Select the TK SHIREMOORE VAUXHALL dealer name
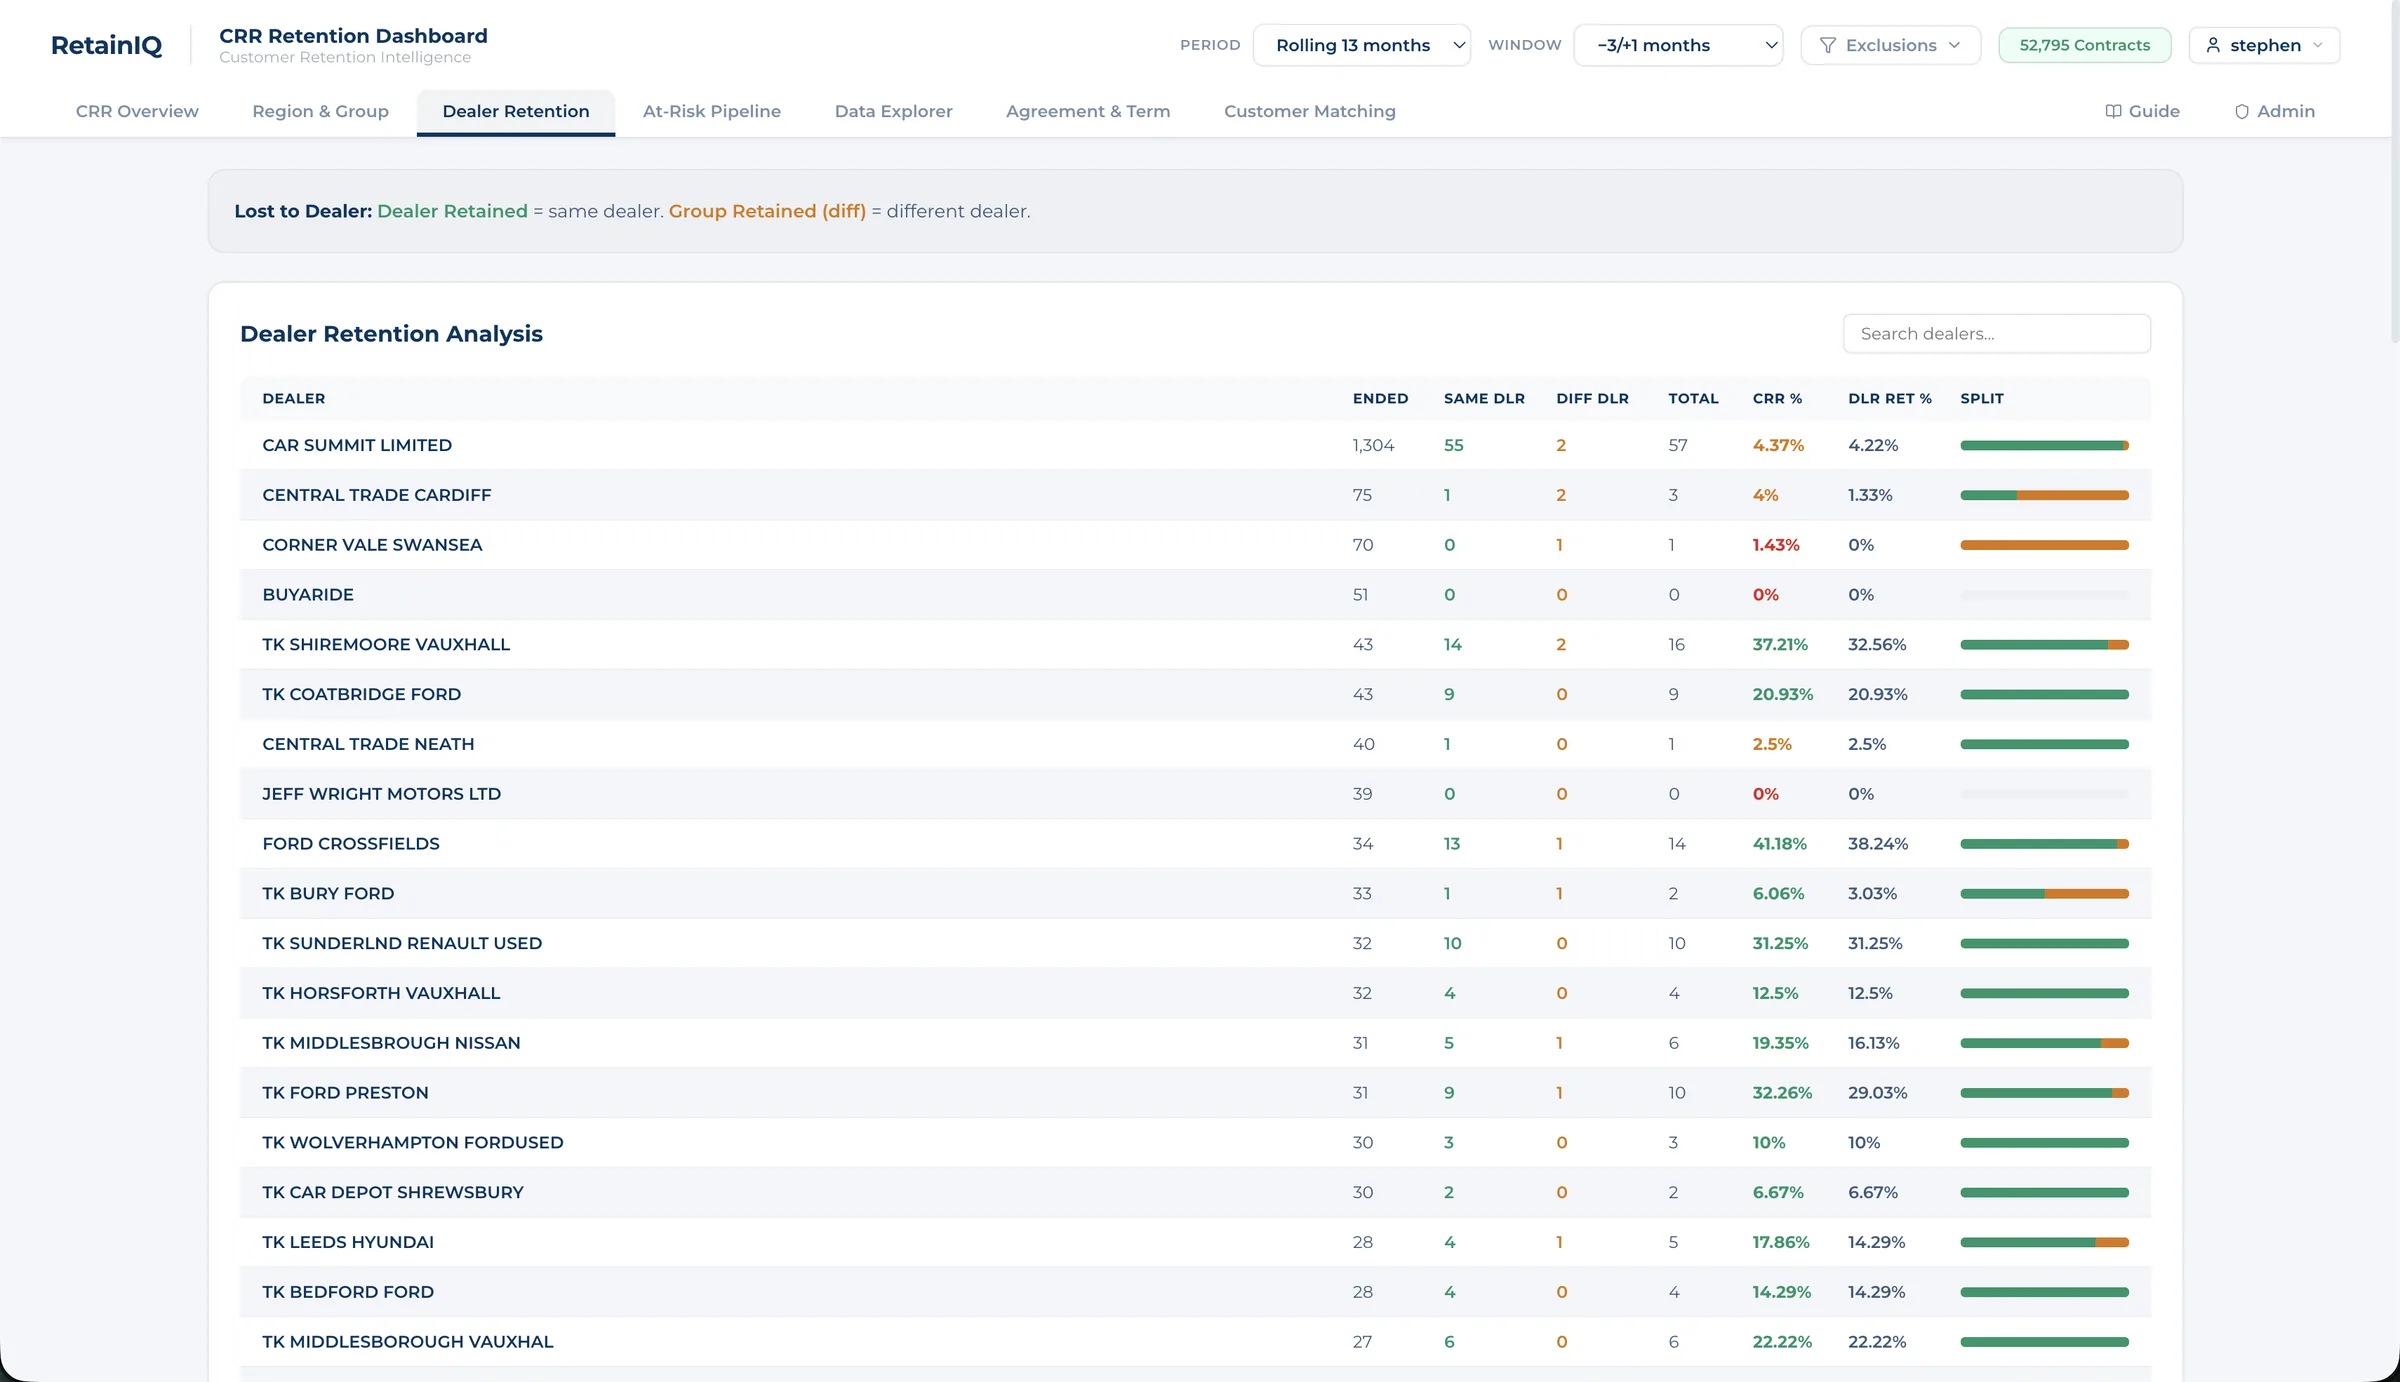Screen dimensions: 2400x1382 (x=386, y=644)
